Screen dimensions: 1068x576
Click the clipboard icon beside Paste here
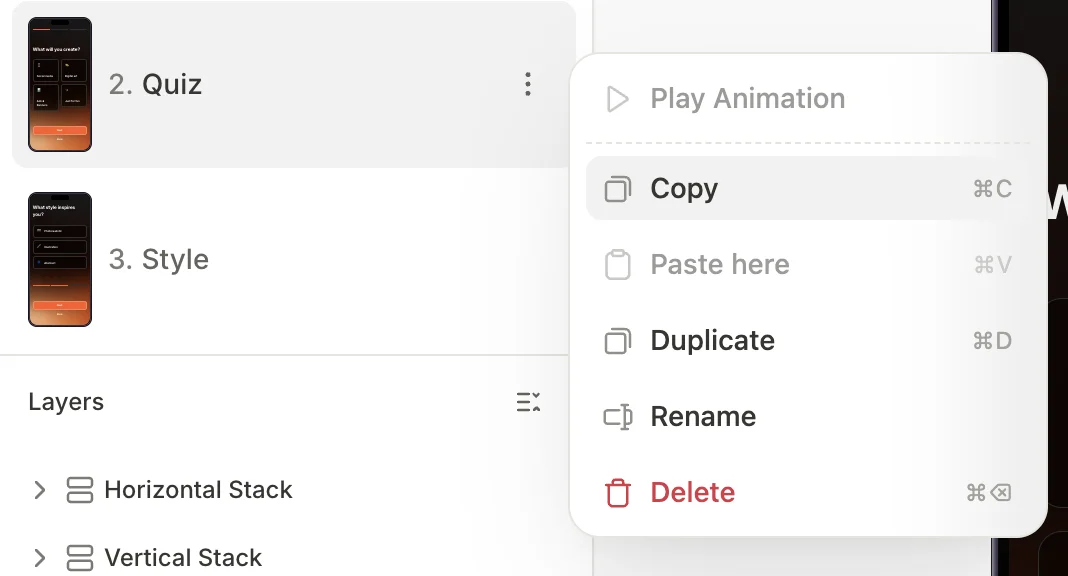(618, 265)
